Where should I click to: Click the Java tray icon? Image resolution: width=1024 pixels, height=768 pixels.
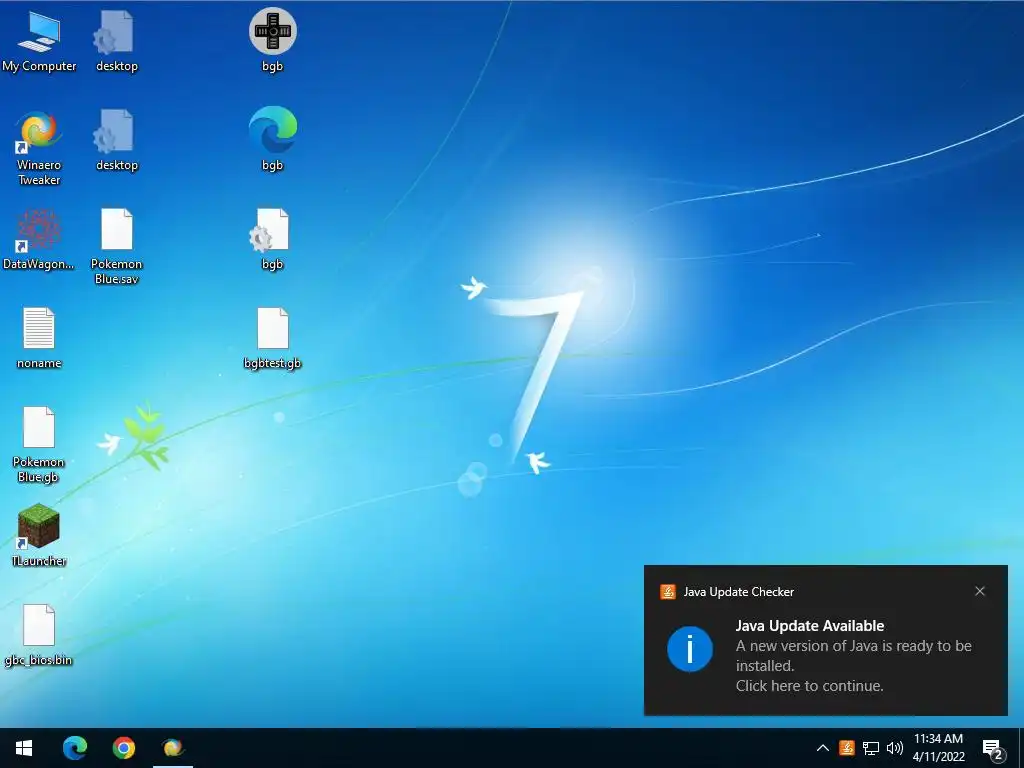(847, 748)
